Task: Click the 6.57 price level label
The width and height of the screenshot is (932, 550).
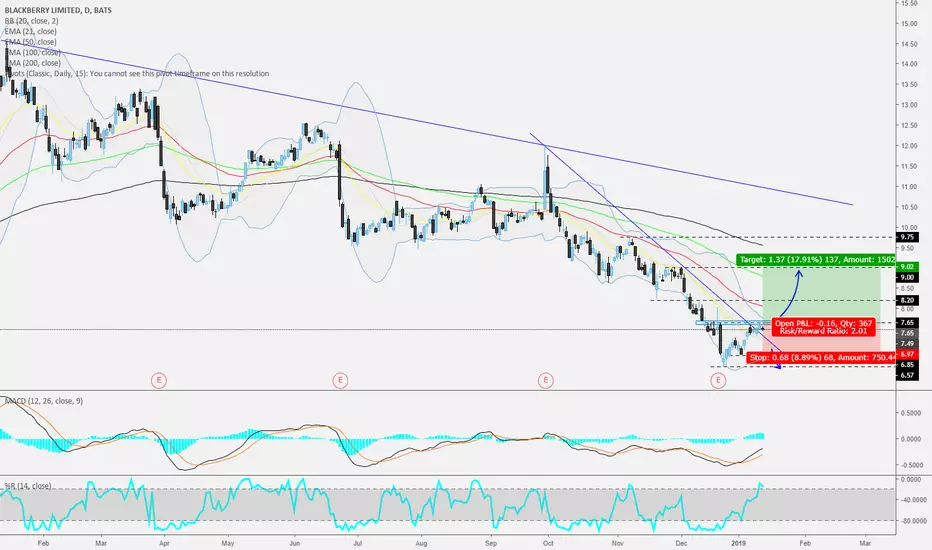Action: pos(908,375)
